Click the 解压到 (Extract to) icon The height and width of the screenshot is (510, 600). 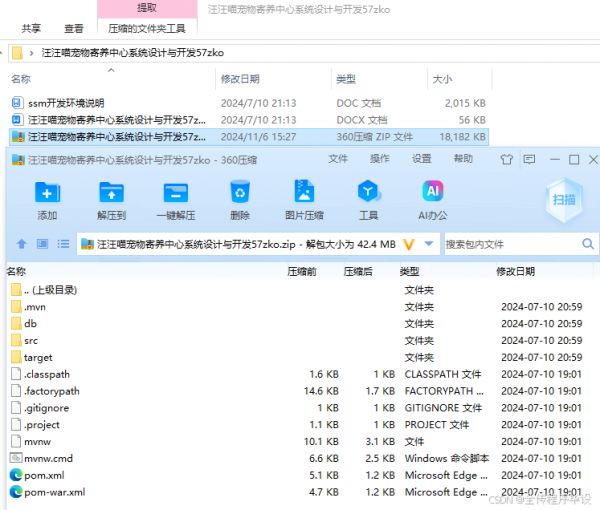click(111, 192)
